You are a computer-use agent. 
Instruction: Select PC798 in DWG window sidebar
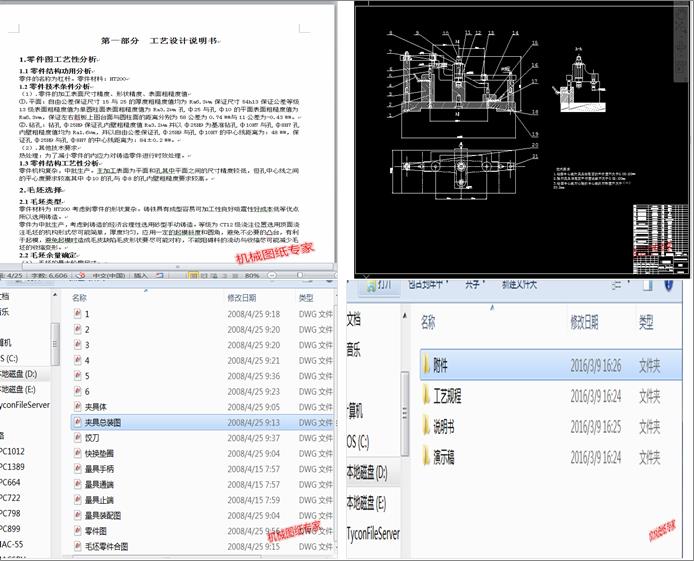tap(10, 513)
